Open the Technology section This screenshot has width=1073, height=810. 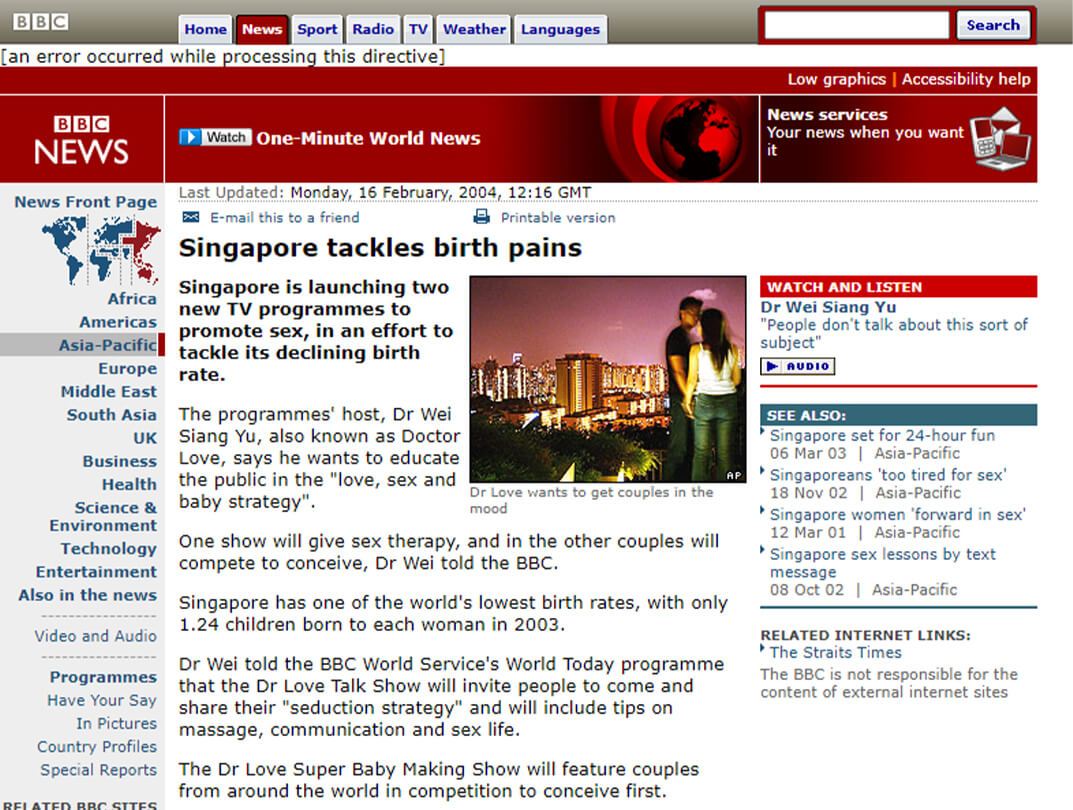pos(108,549)
